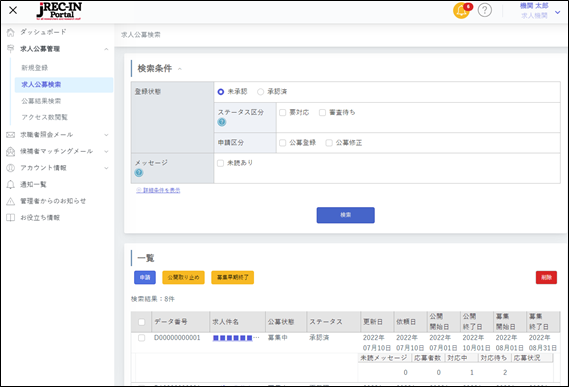Collapse the 求人公募管理 menu chevron

pos(106,49)
